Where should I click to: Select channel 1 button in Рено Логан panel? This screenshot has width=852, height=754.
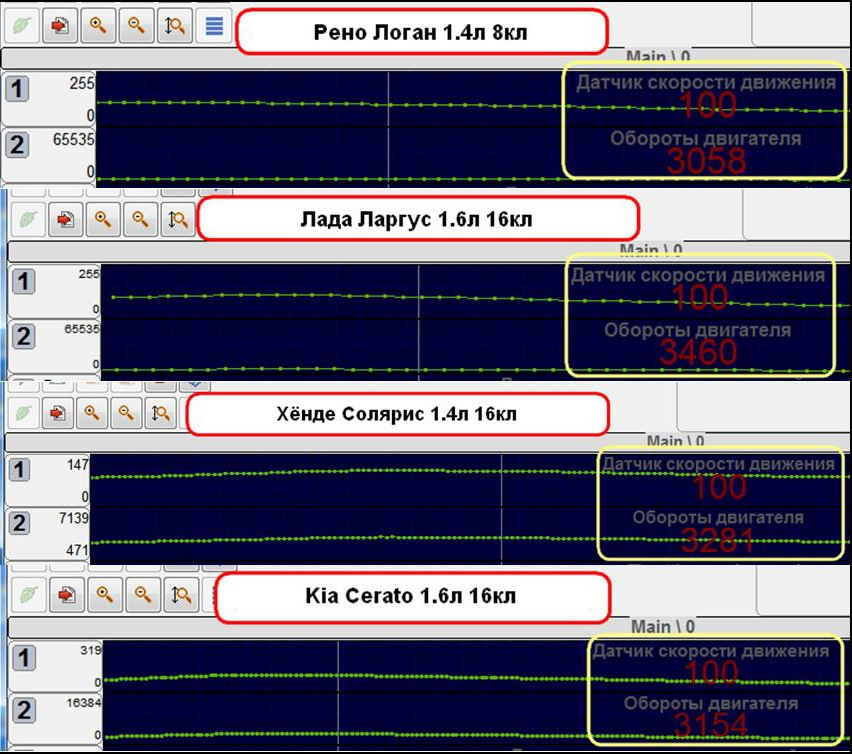[x=17, y=88]
